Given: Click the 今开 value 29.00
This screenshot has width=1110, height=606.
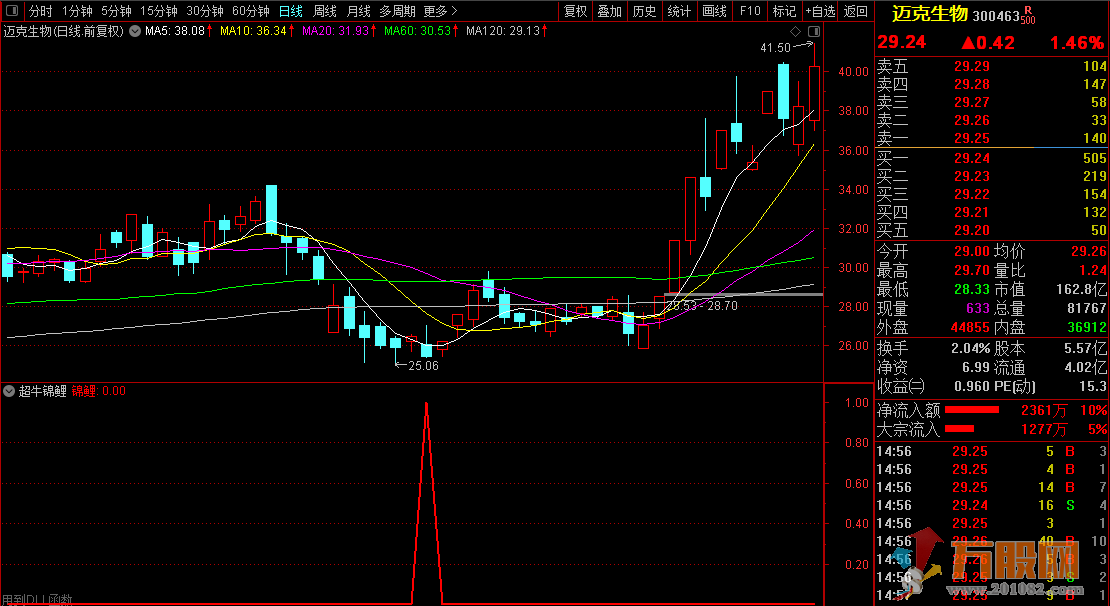Looking at the screenshot, I should pyautogui.click(x=971, y=251).
